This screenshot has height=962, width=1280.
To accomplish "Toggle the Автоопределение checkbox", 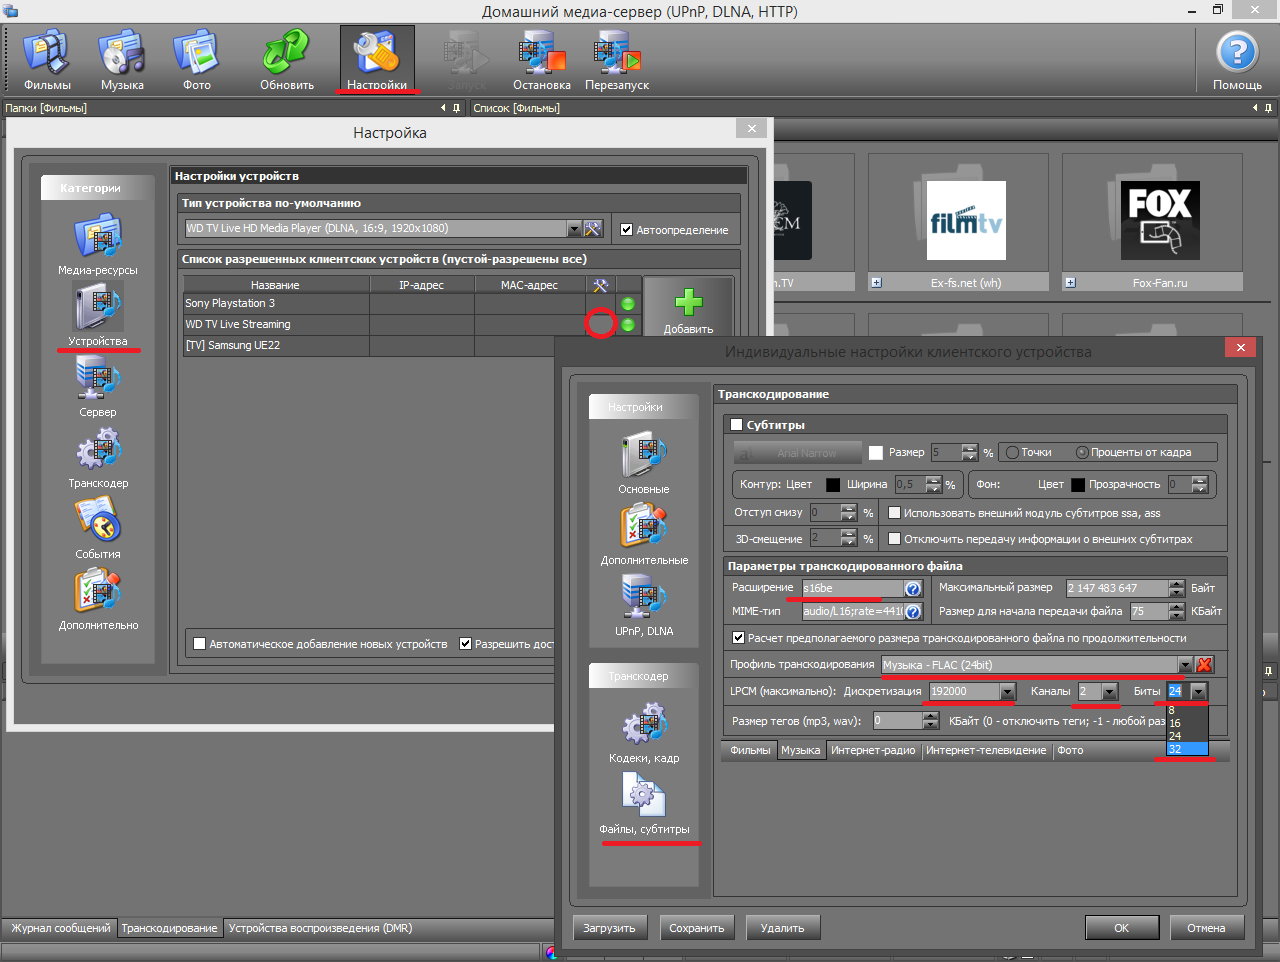I will point(627,230).
